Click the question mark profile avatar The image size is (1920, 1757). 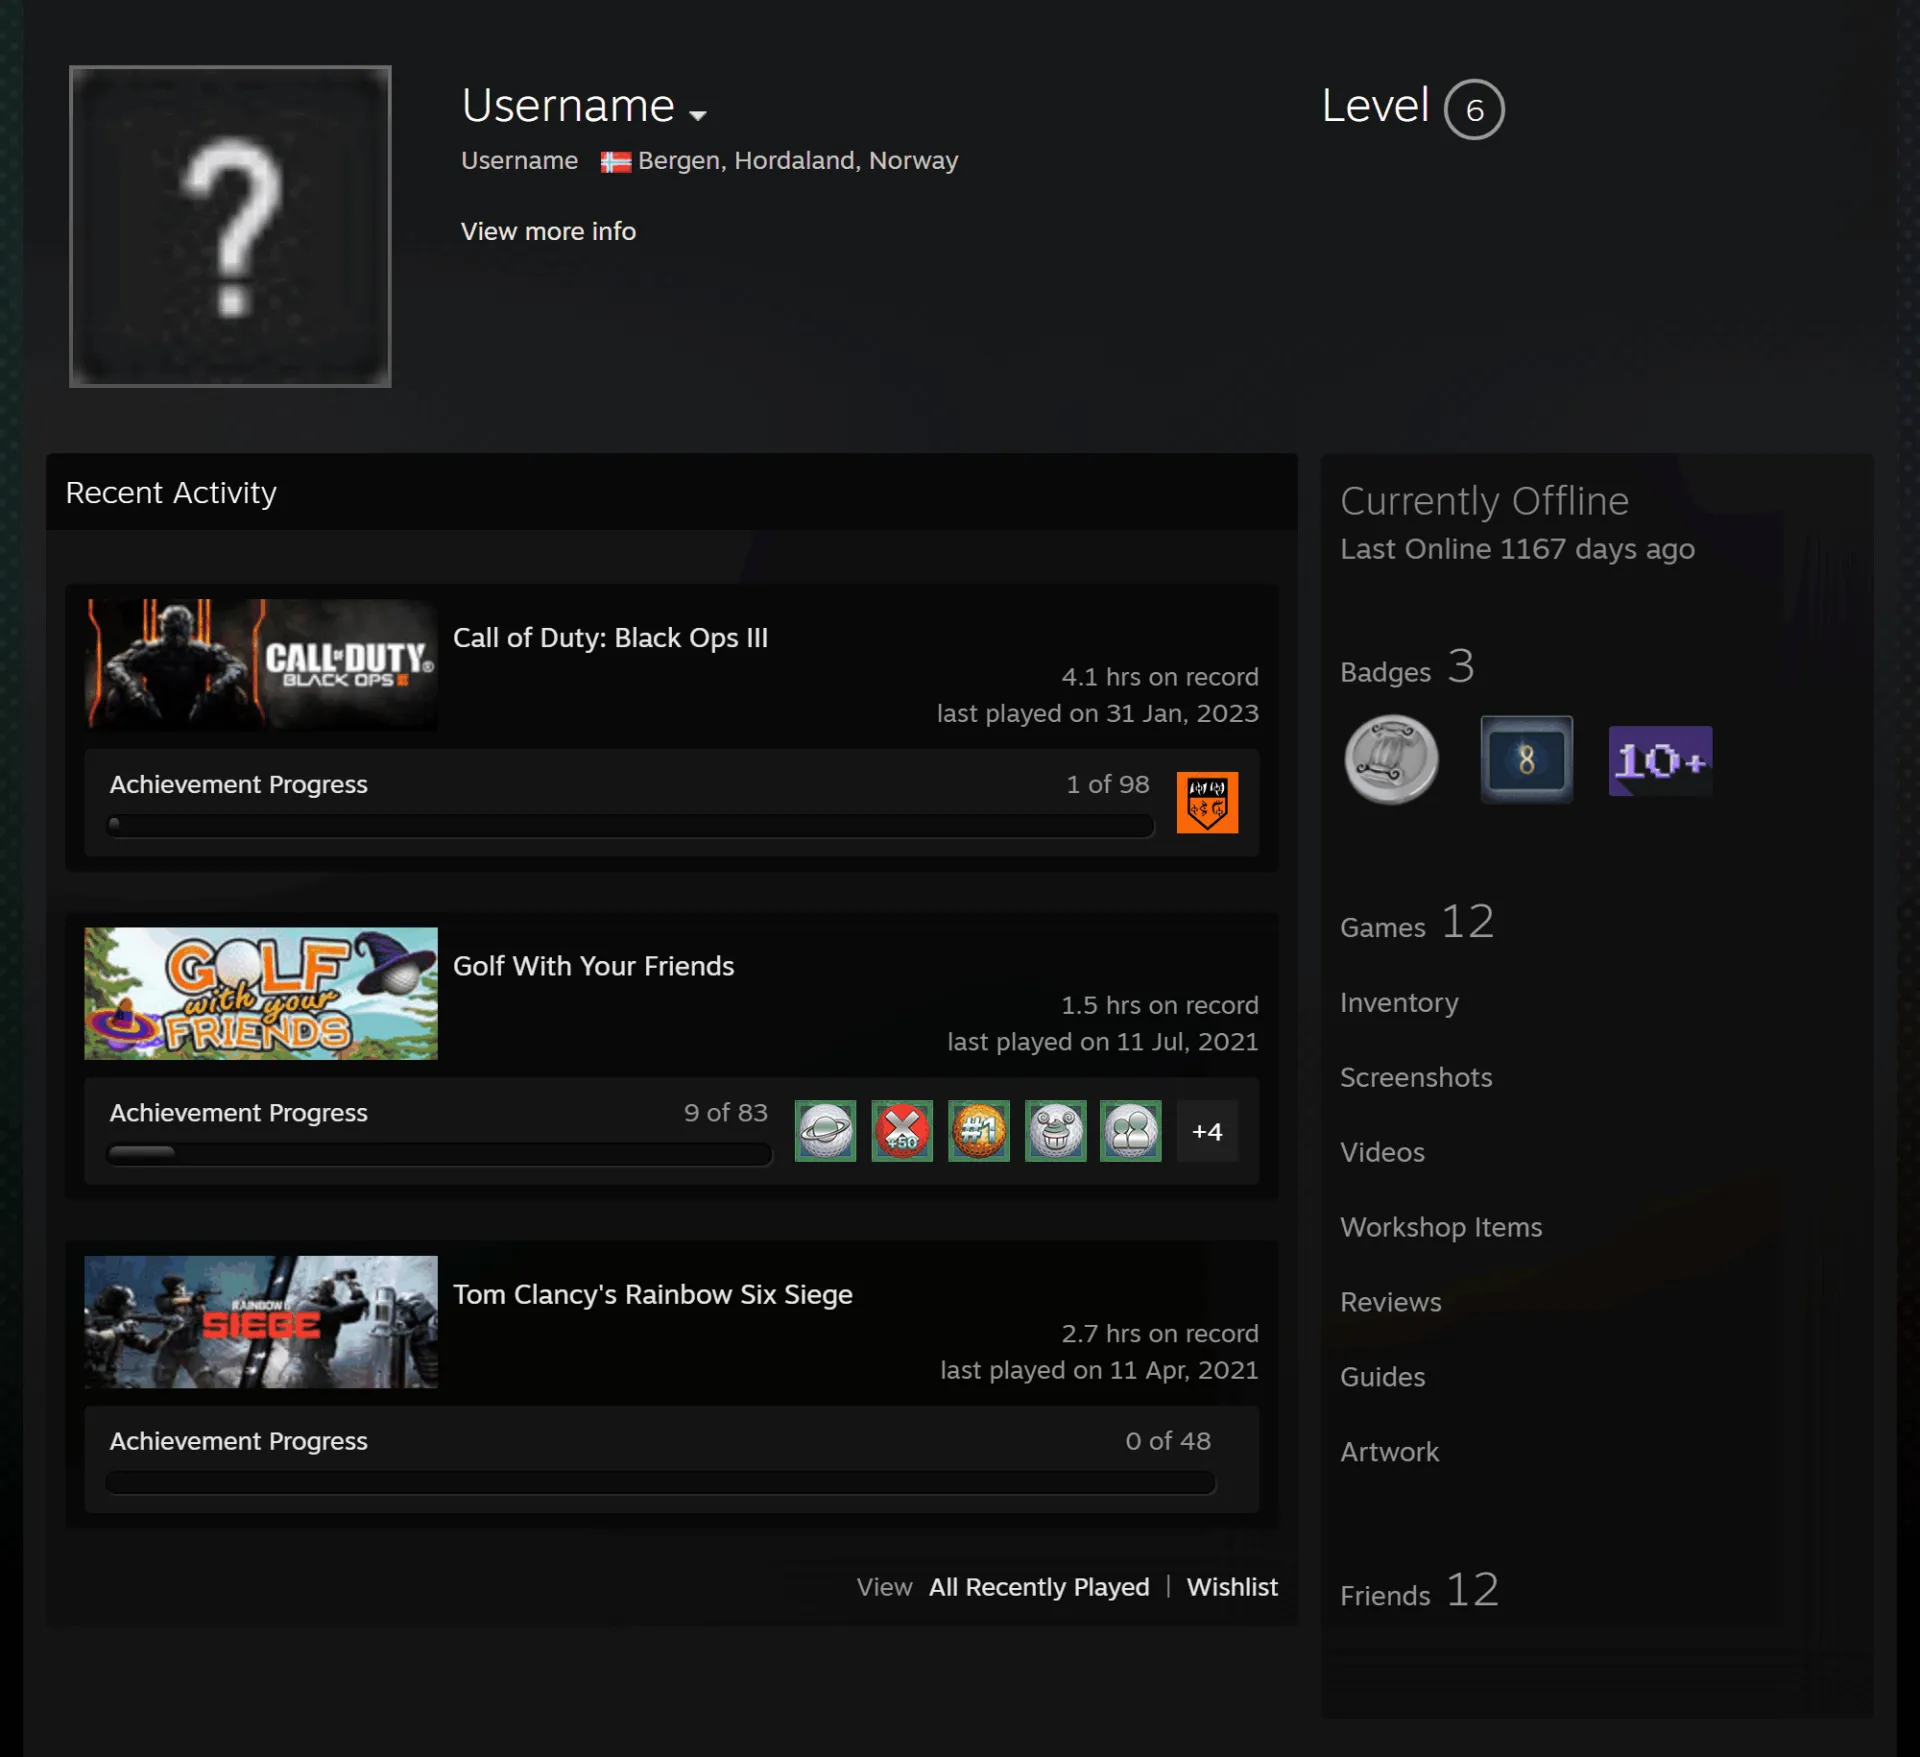click(230, 226)
